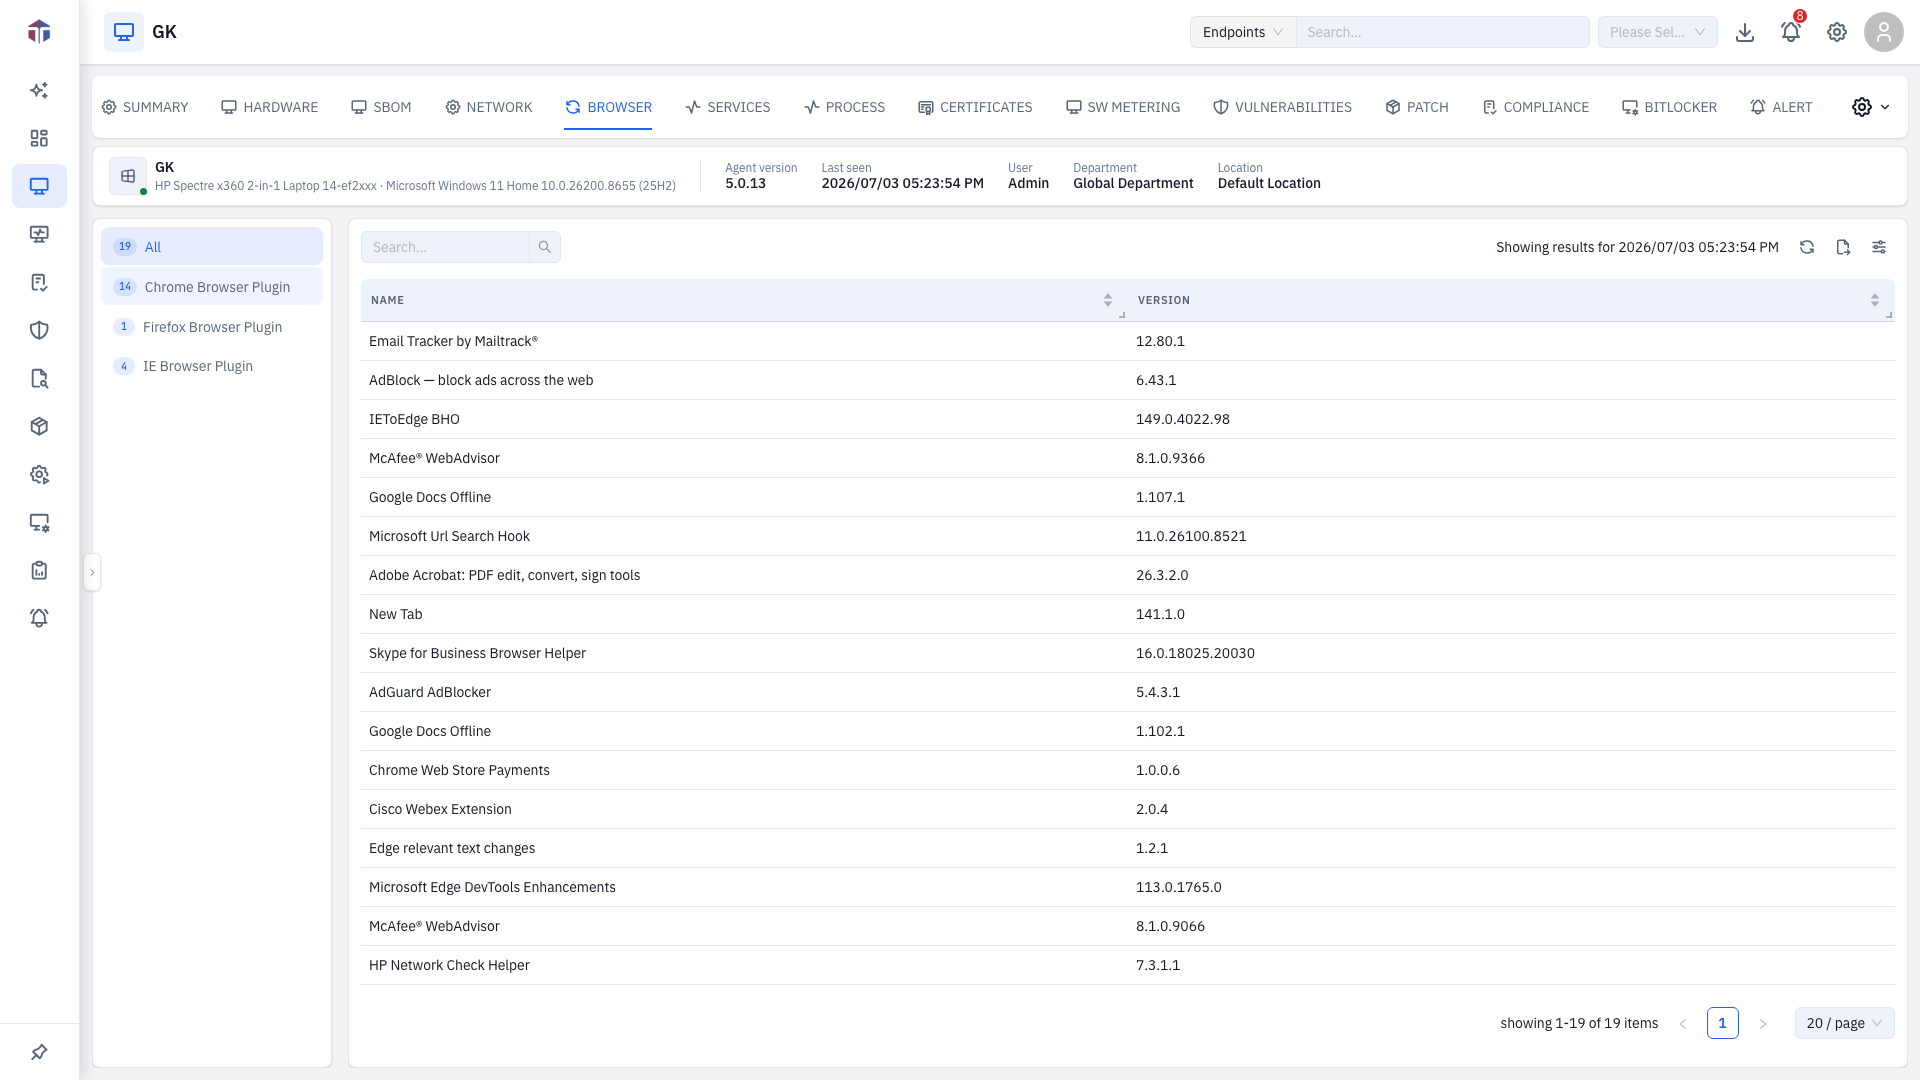Click the download icon in the header

coord(1745,32)
